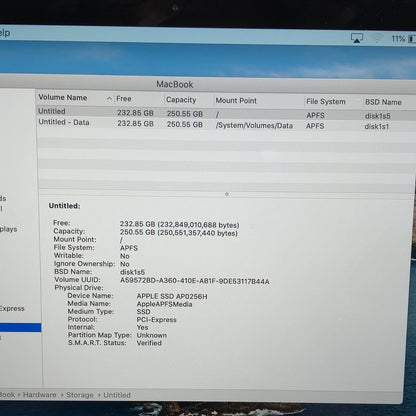Screen dimensions: 416x416
Task: Click the Volume UUID value text
Action: [x=195, y=281]
